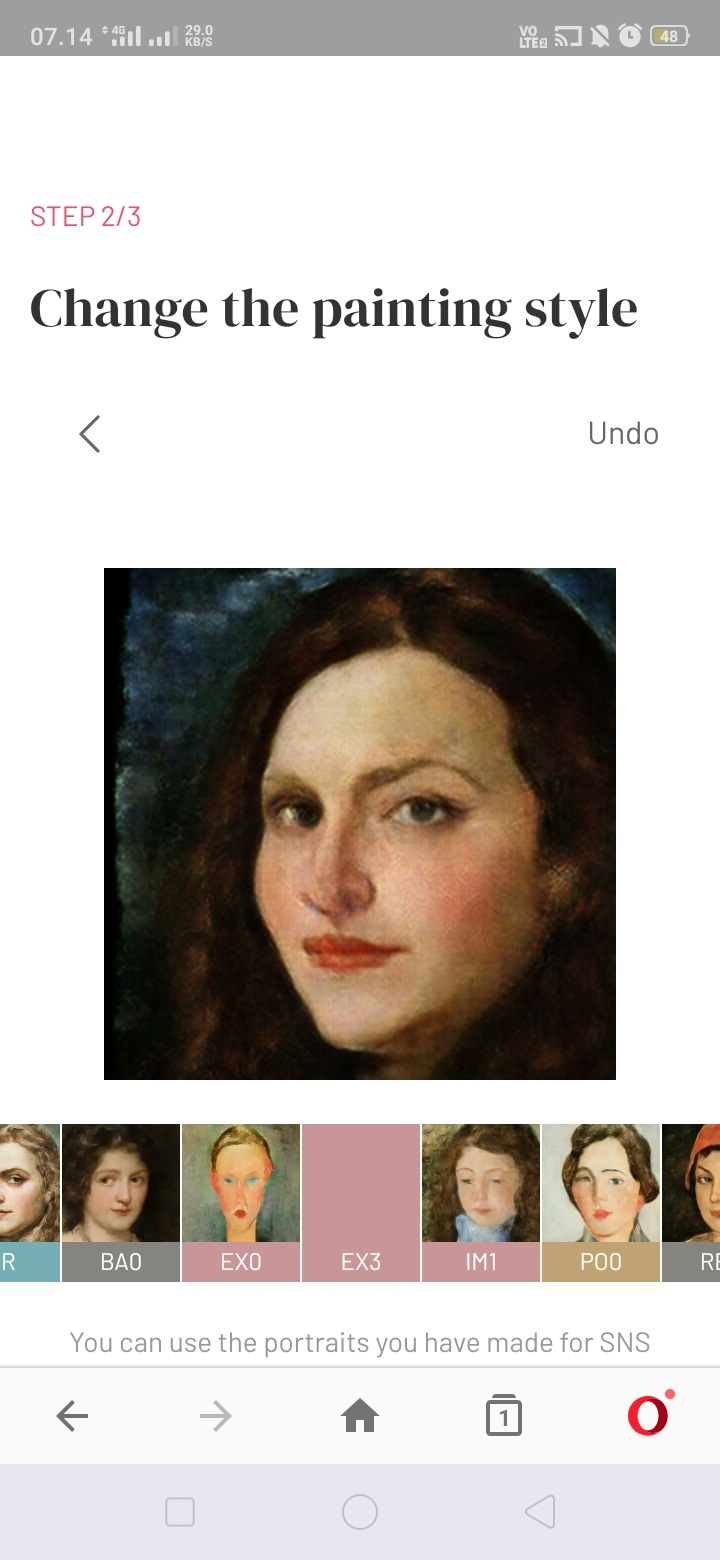Click the Undo button

pyautogui.click(x=623, y=433)
